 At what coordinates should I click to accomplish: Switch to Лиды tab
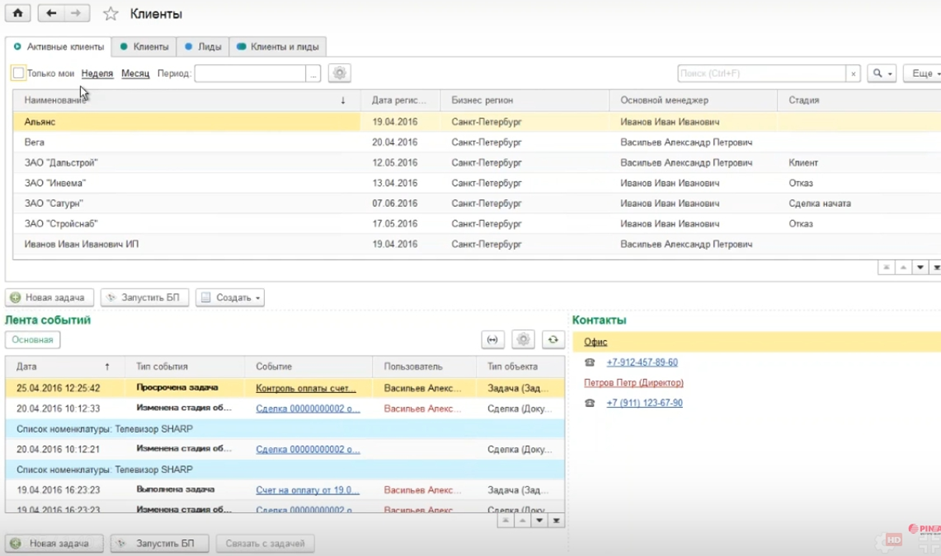pyautogui.click(x=203, y=46)
